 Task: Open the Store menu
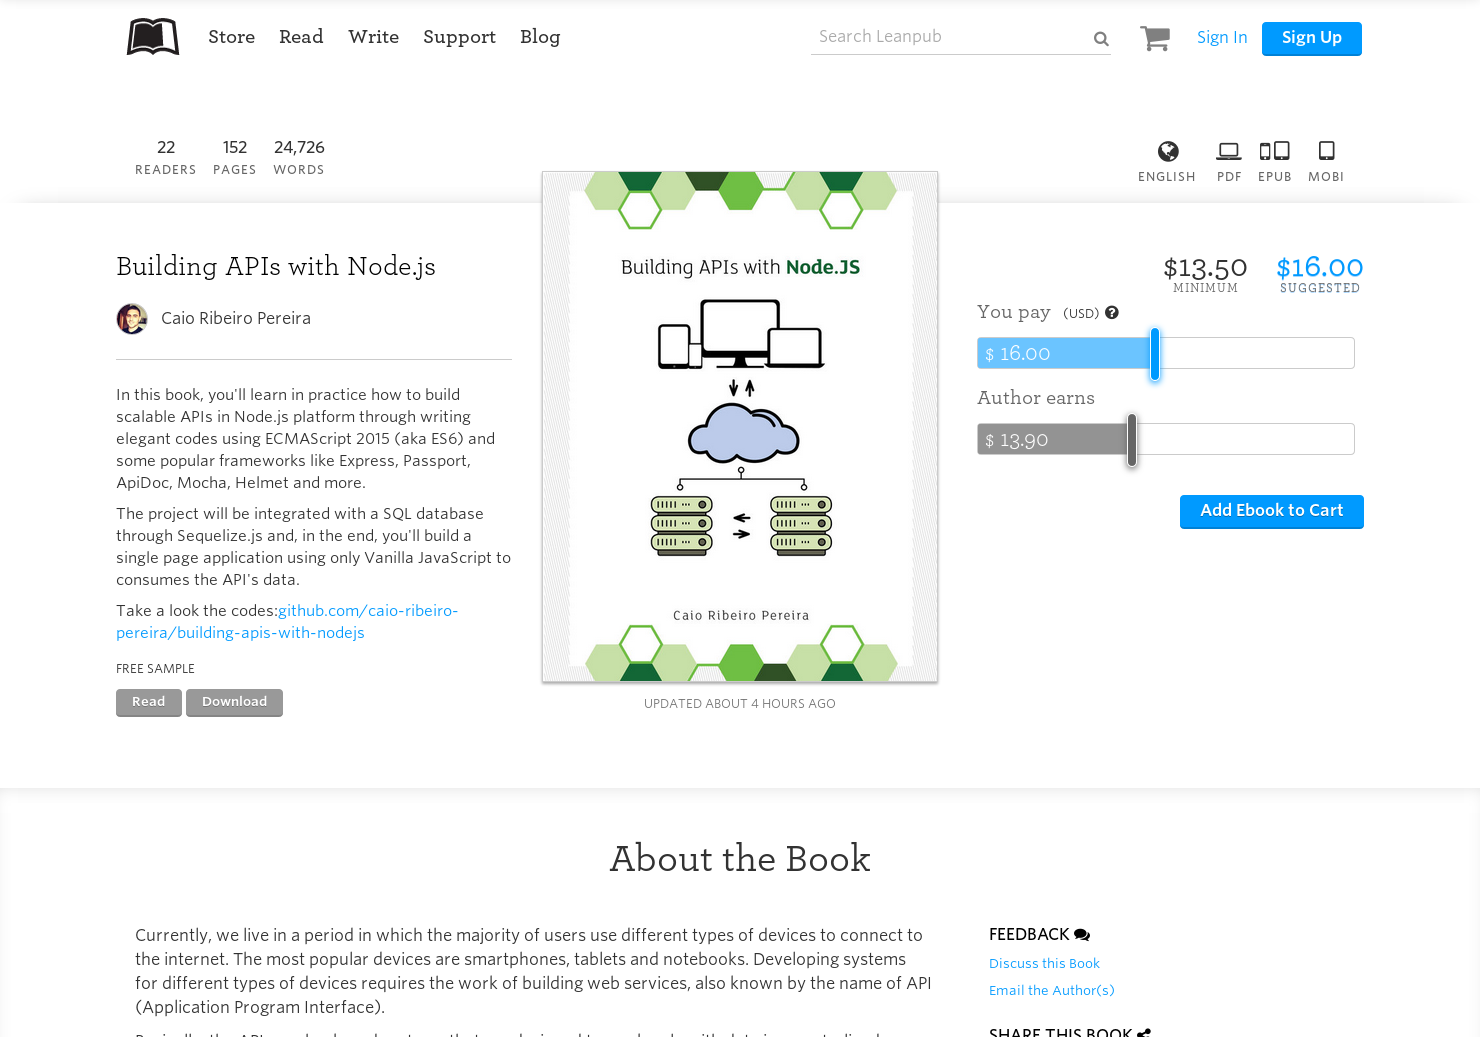231,37
